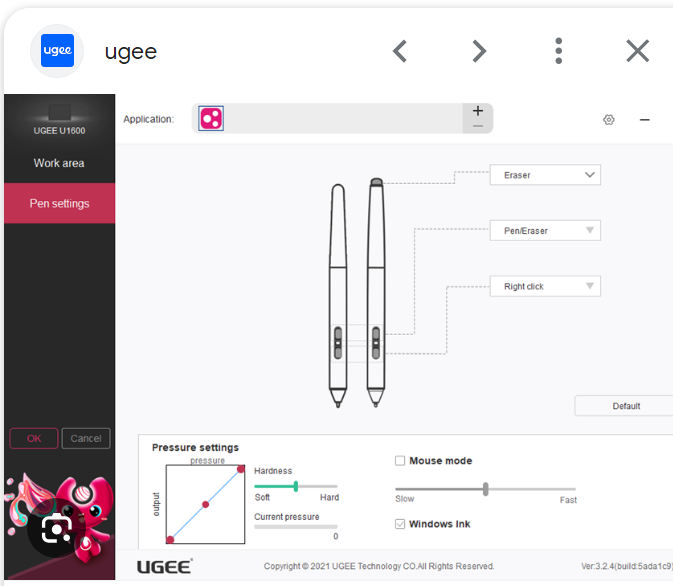Click the Application: label
The image size is (673, 586).
coord(149,119)
